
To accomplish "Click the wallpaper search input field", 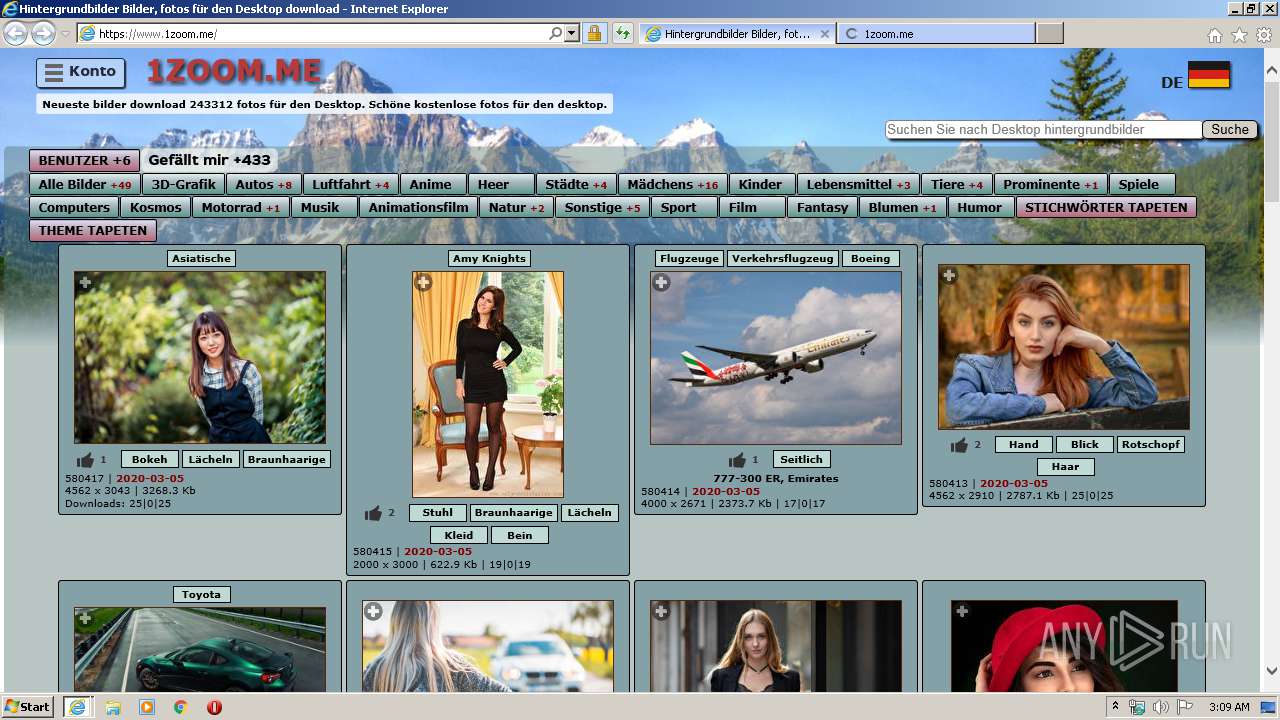I will [x=1043, y=129].
